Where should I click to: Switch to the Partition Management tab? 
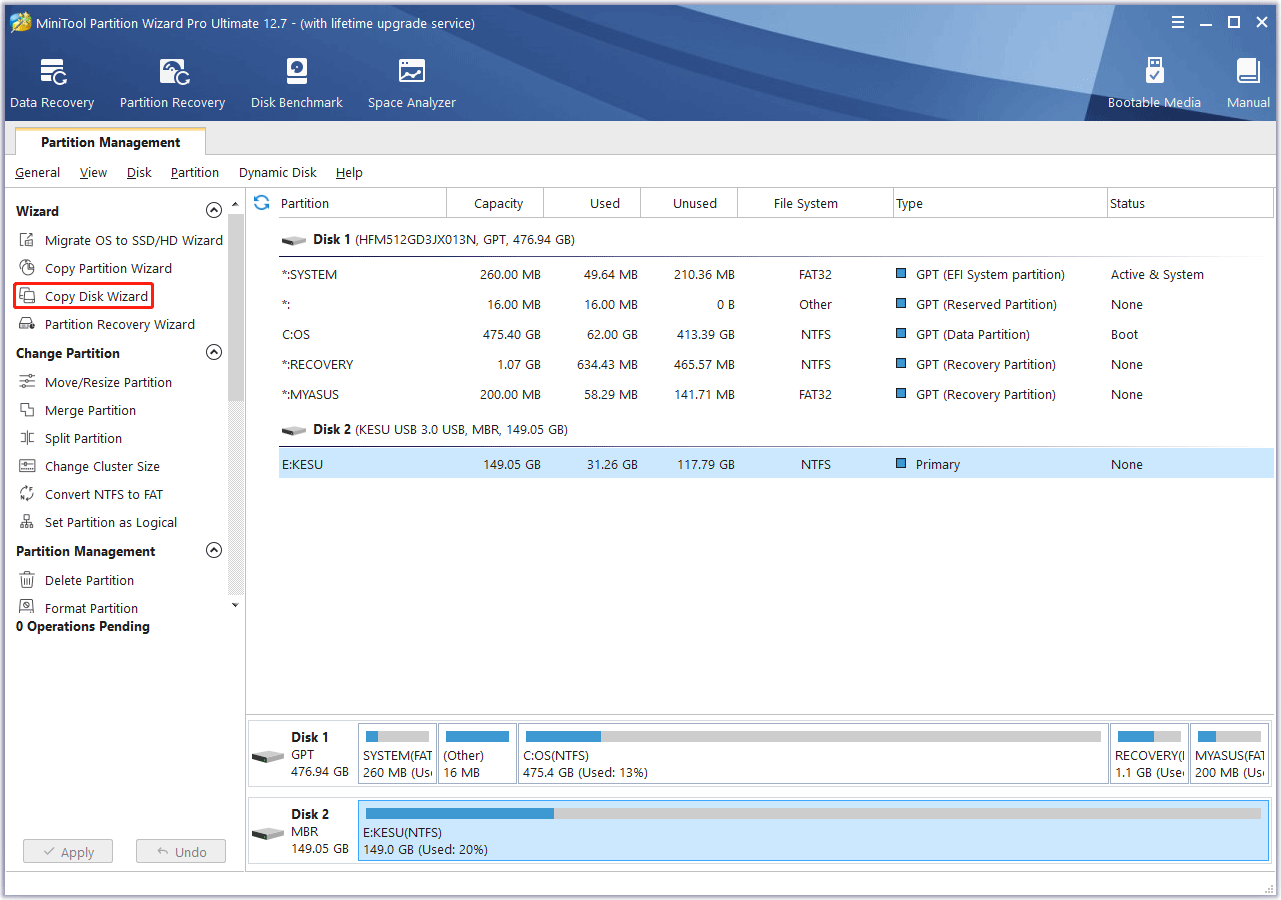[x=110, y=142]
